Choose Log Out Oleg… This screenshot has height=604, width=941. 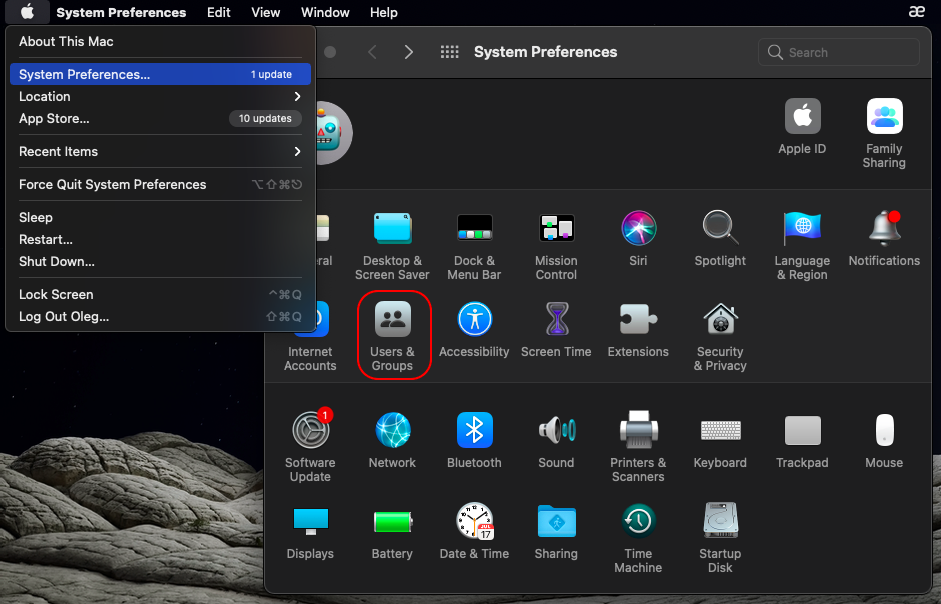coord(160,316)
